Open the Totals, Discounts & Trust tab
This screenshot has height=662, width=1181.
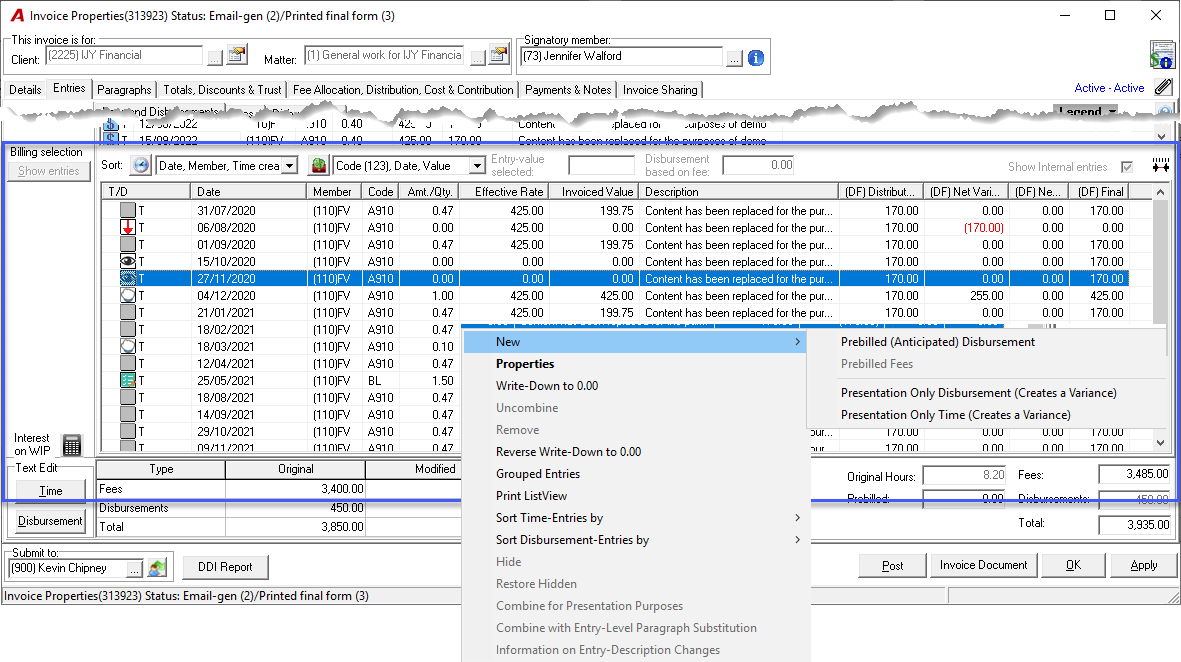coord(222,90)
